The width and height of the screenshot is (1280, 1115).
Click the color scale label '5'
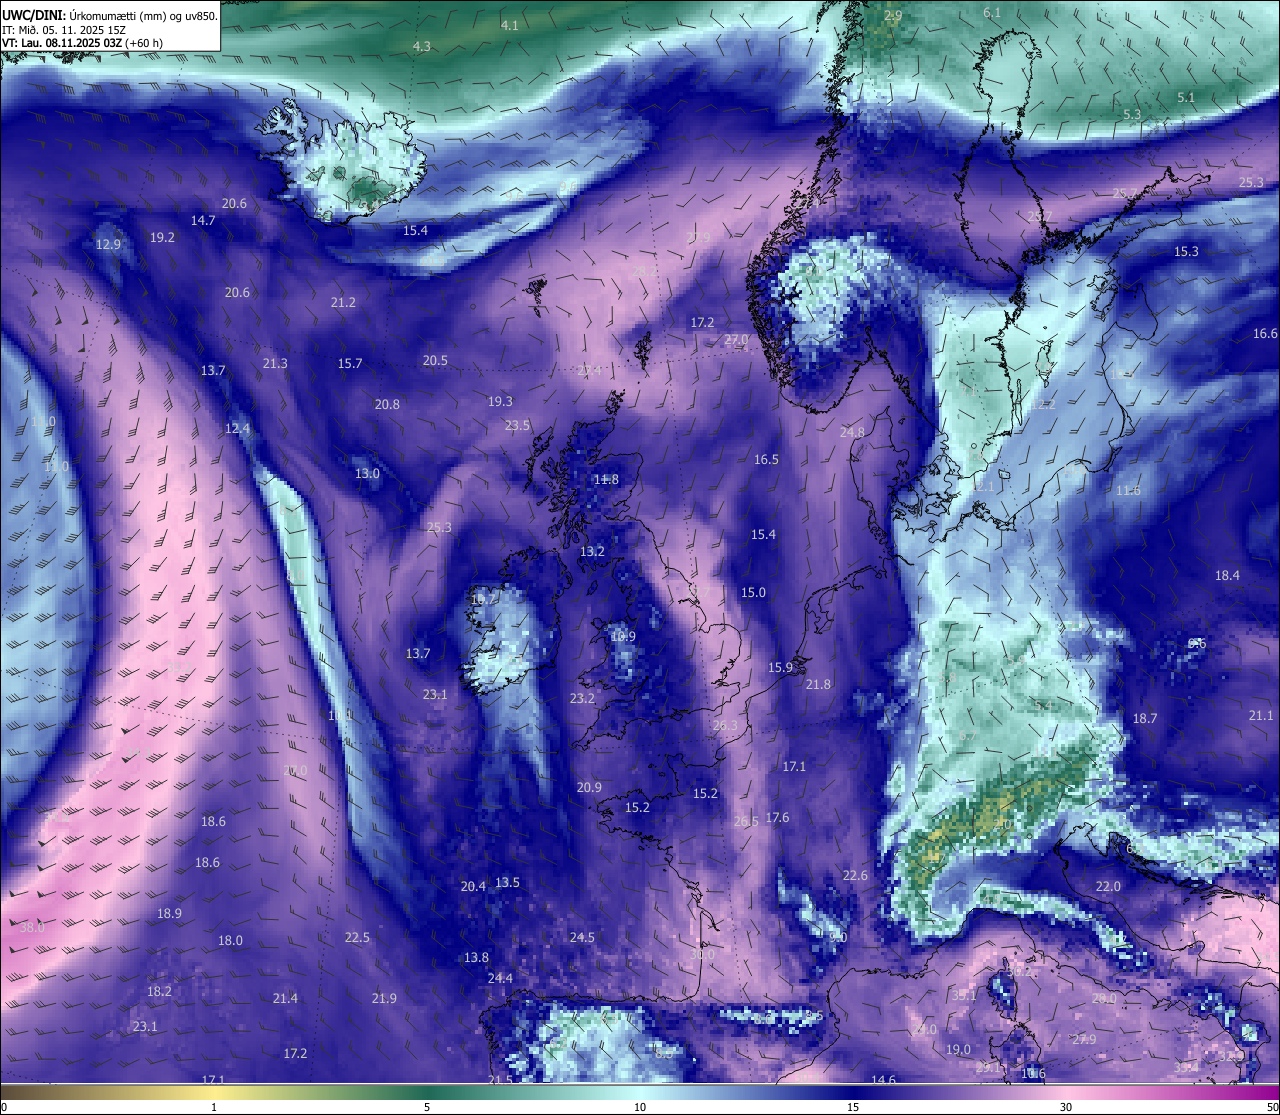click(x=427, y=1107)
